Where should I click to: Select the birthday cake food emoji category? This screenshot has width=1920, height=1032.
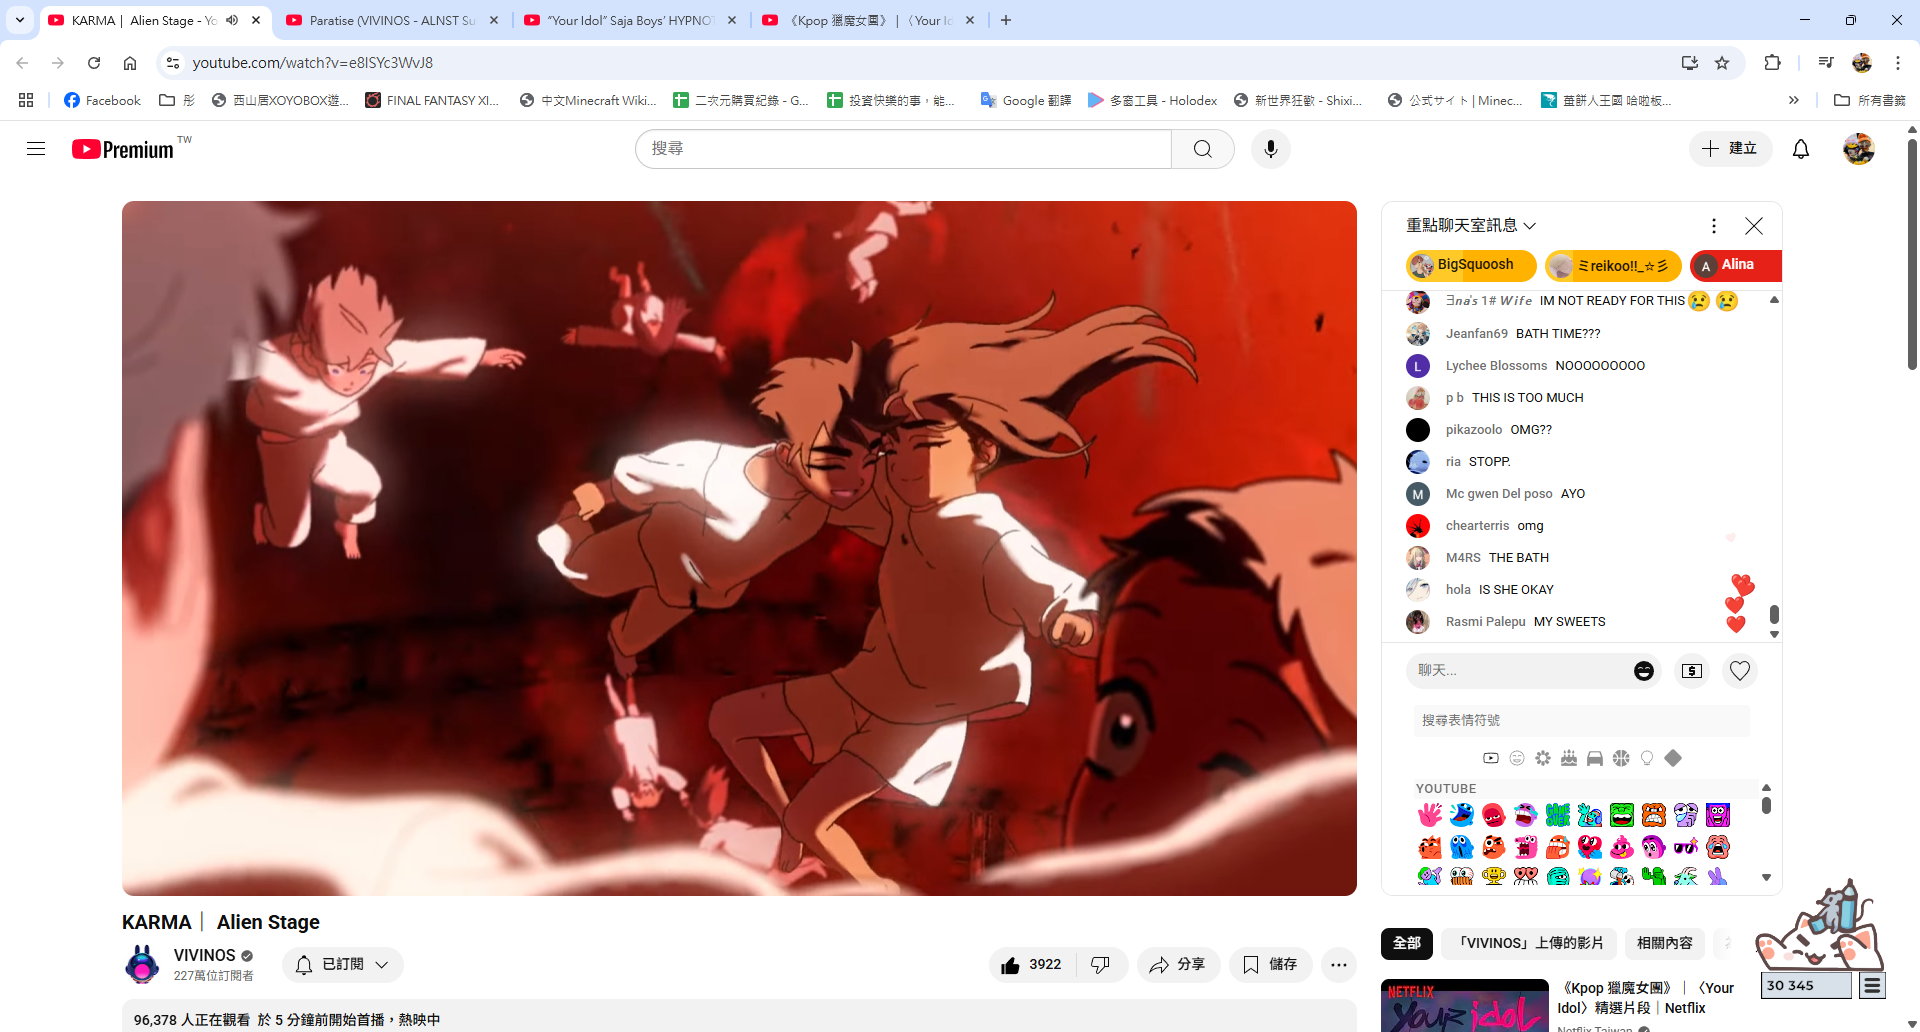tap(1569, 758)
